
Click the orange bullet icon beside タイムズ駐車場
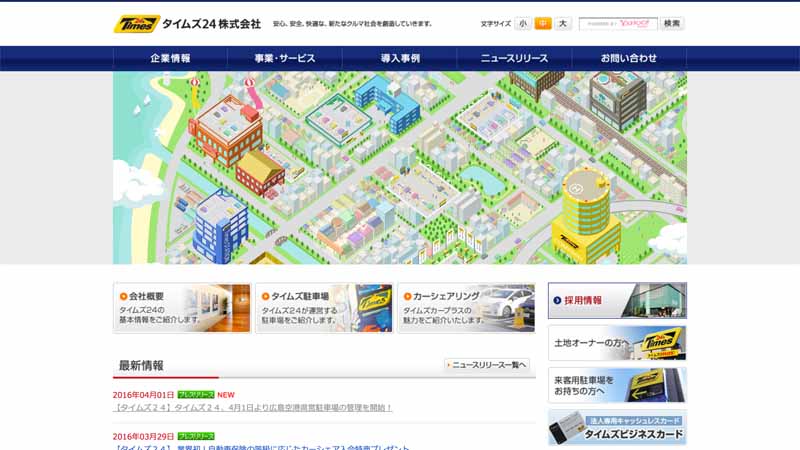pyautogui.click(x=265, y=296)
